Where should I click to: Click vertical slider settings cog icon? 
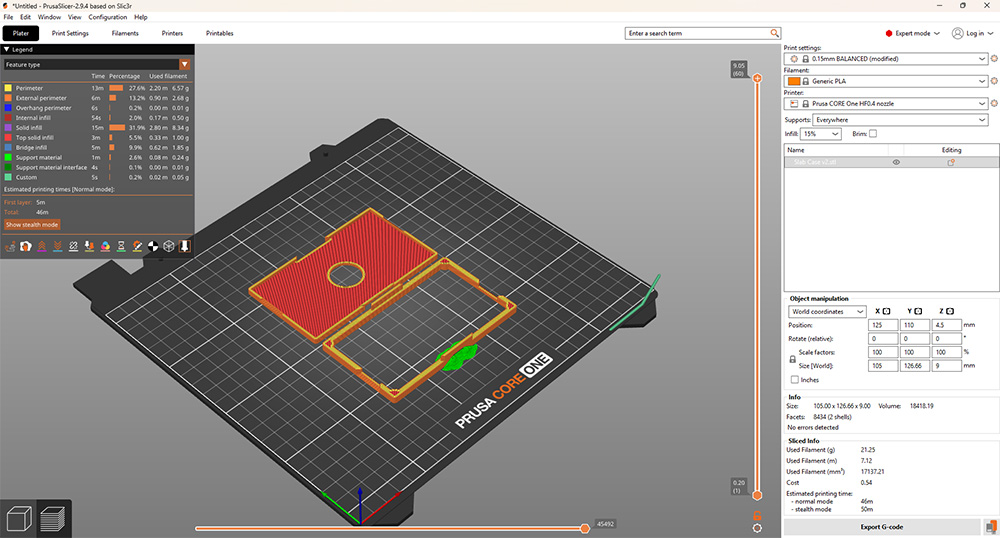757,528
